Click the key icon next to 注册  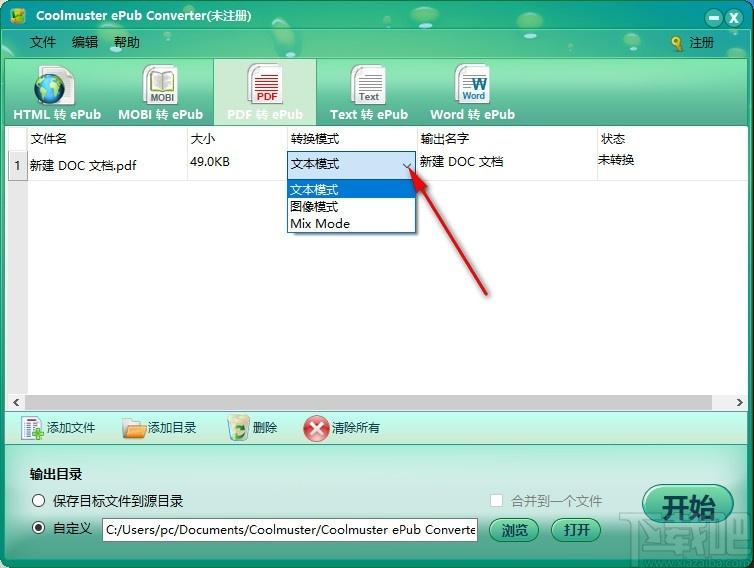tap(677, 43)
